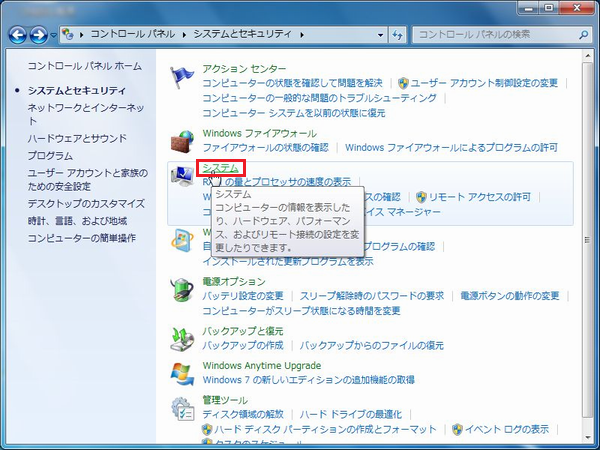Click インストールされた更新プログラムを表示 link
The height and width of the screenshot is (450, 600).
click(288, 262)
